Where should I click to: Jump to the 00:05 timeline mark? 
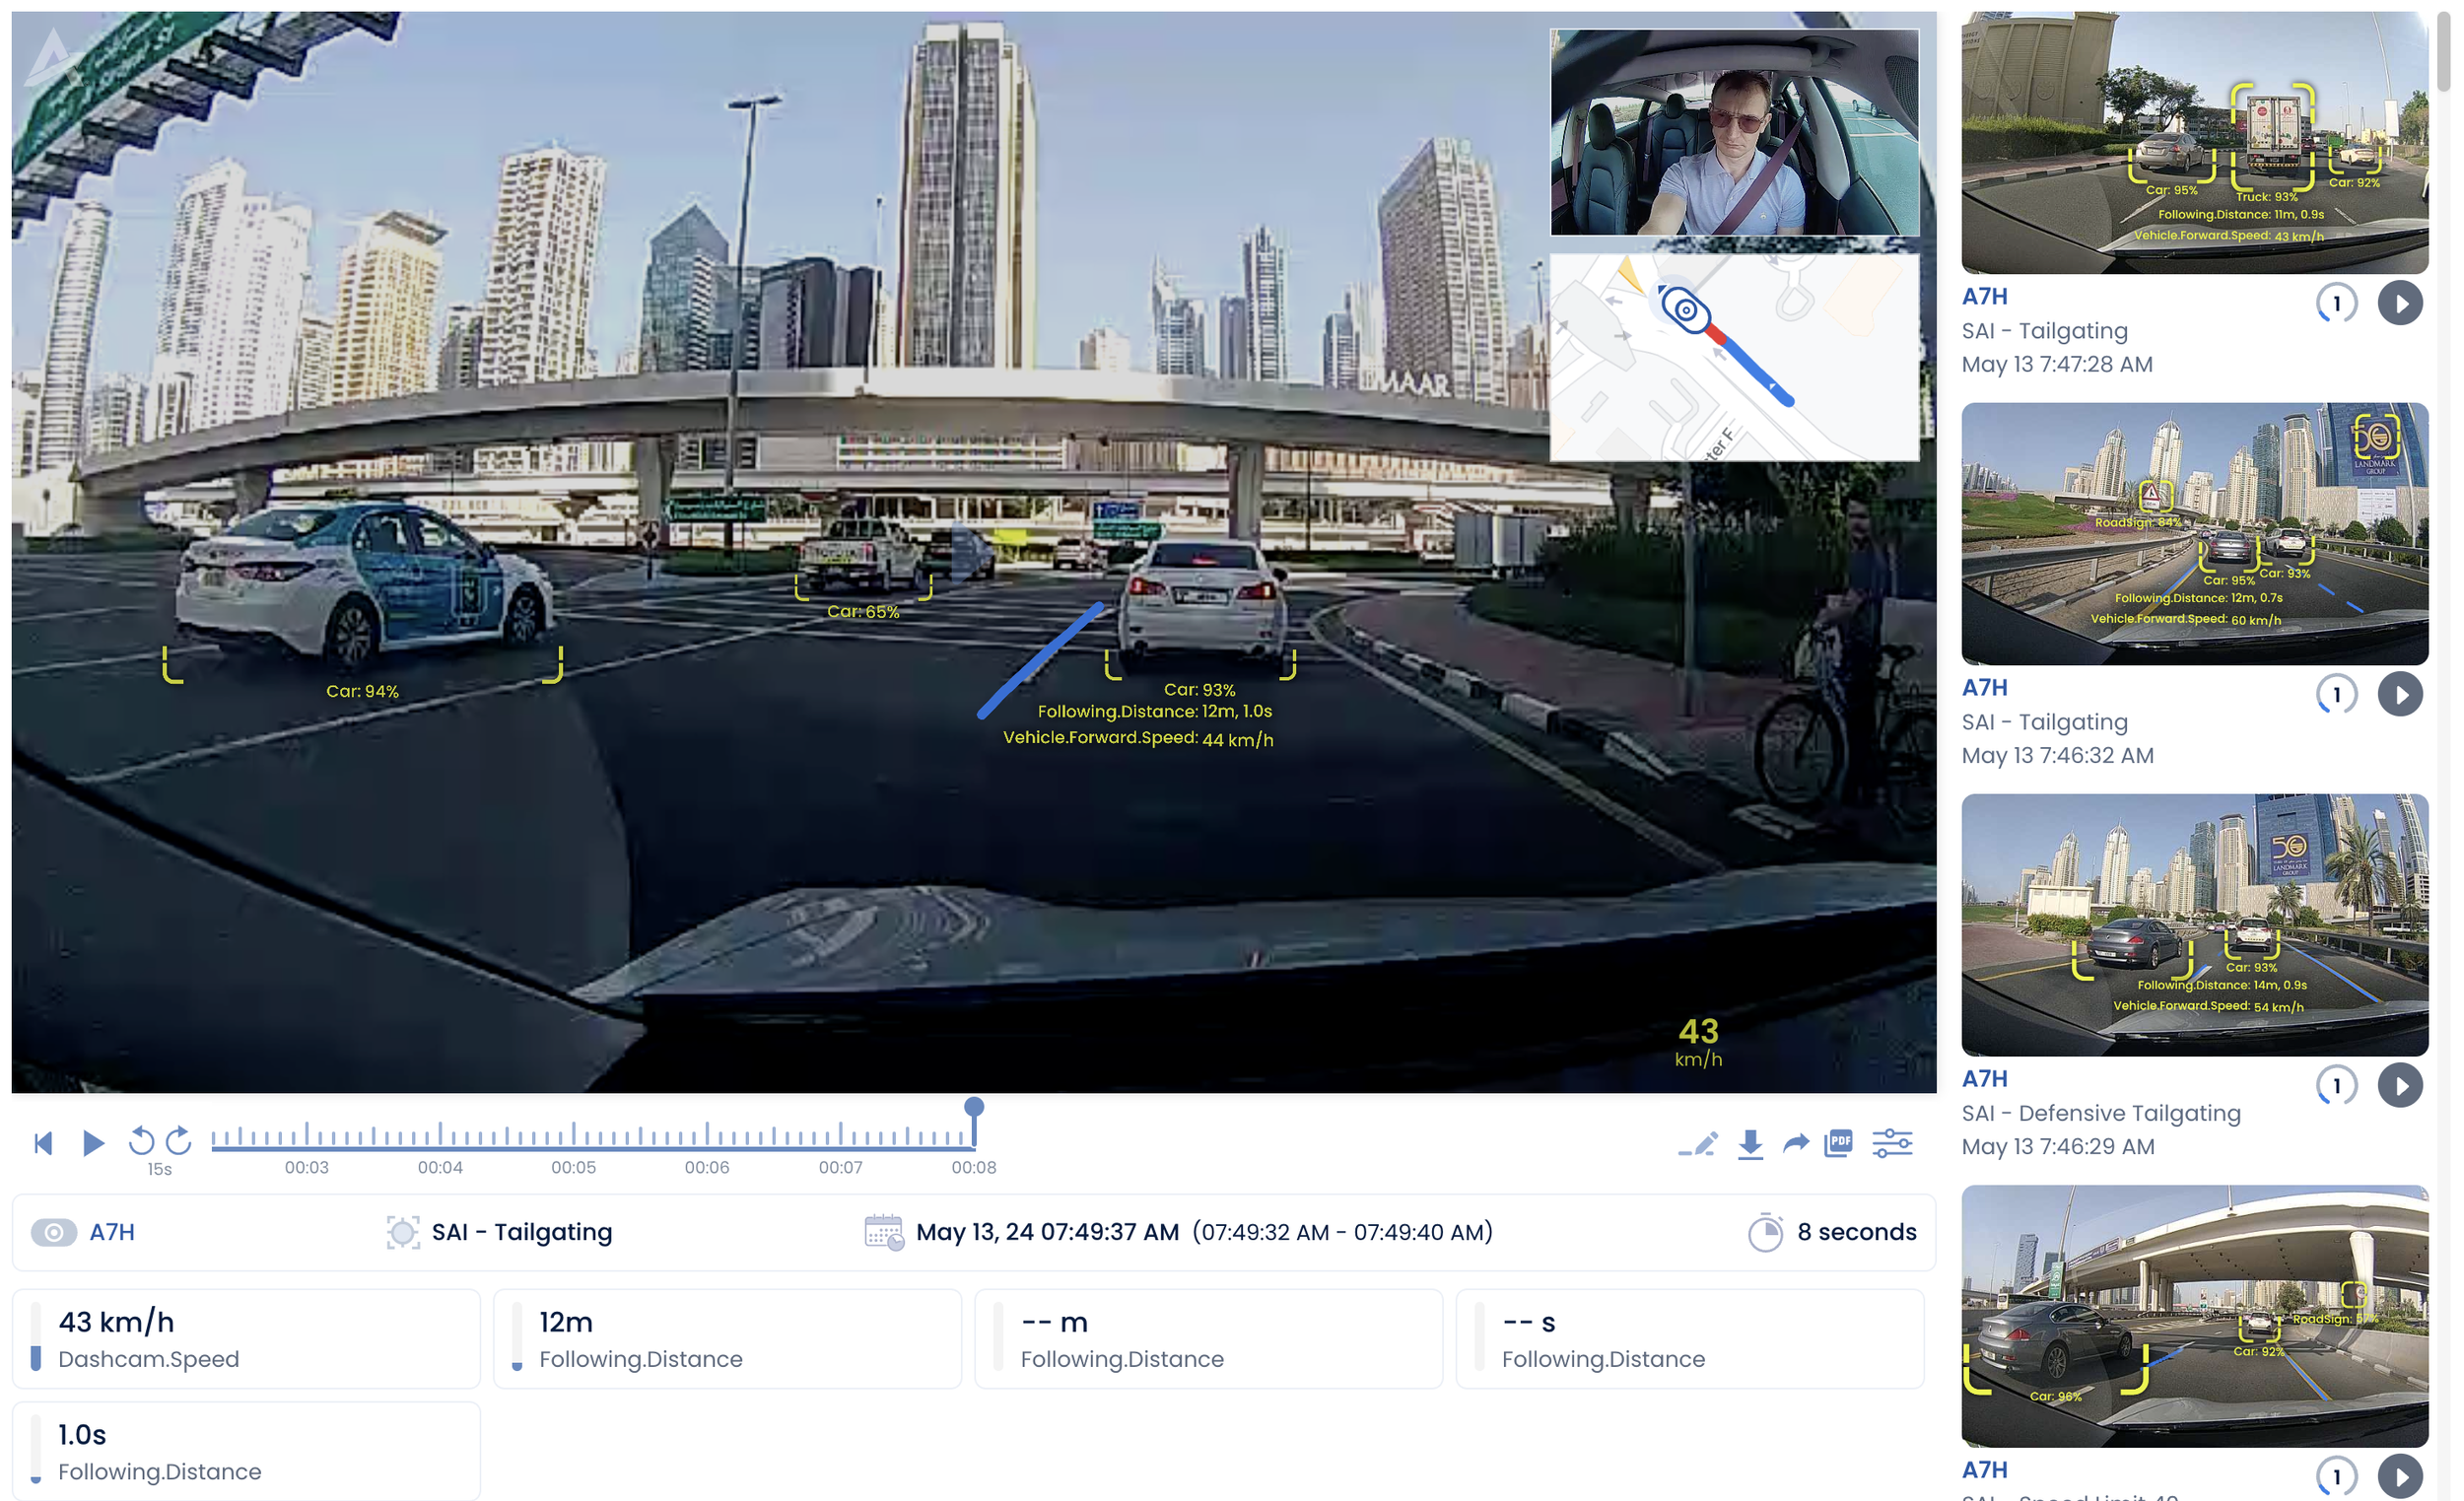pyautogui.click(x=573, y=1137)
